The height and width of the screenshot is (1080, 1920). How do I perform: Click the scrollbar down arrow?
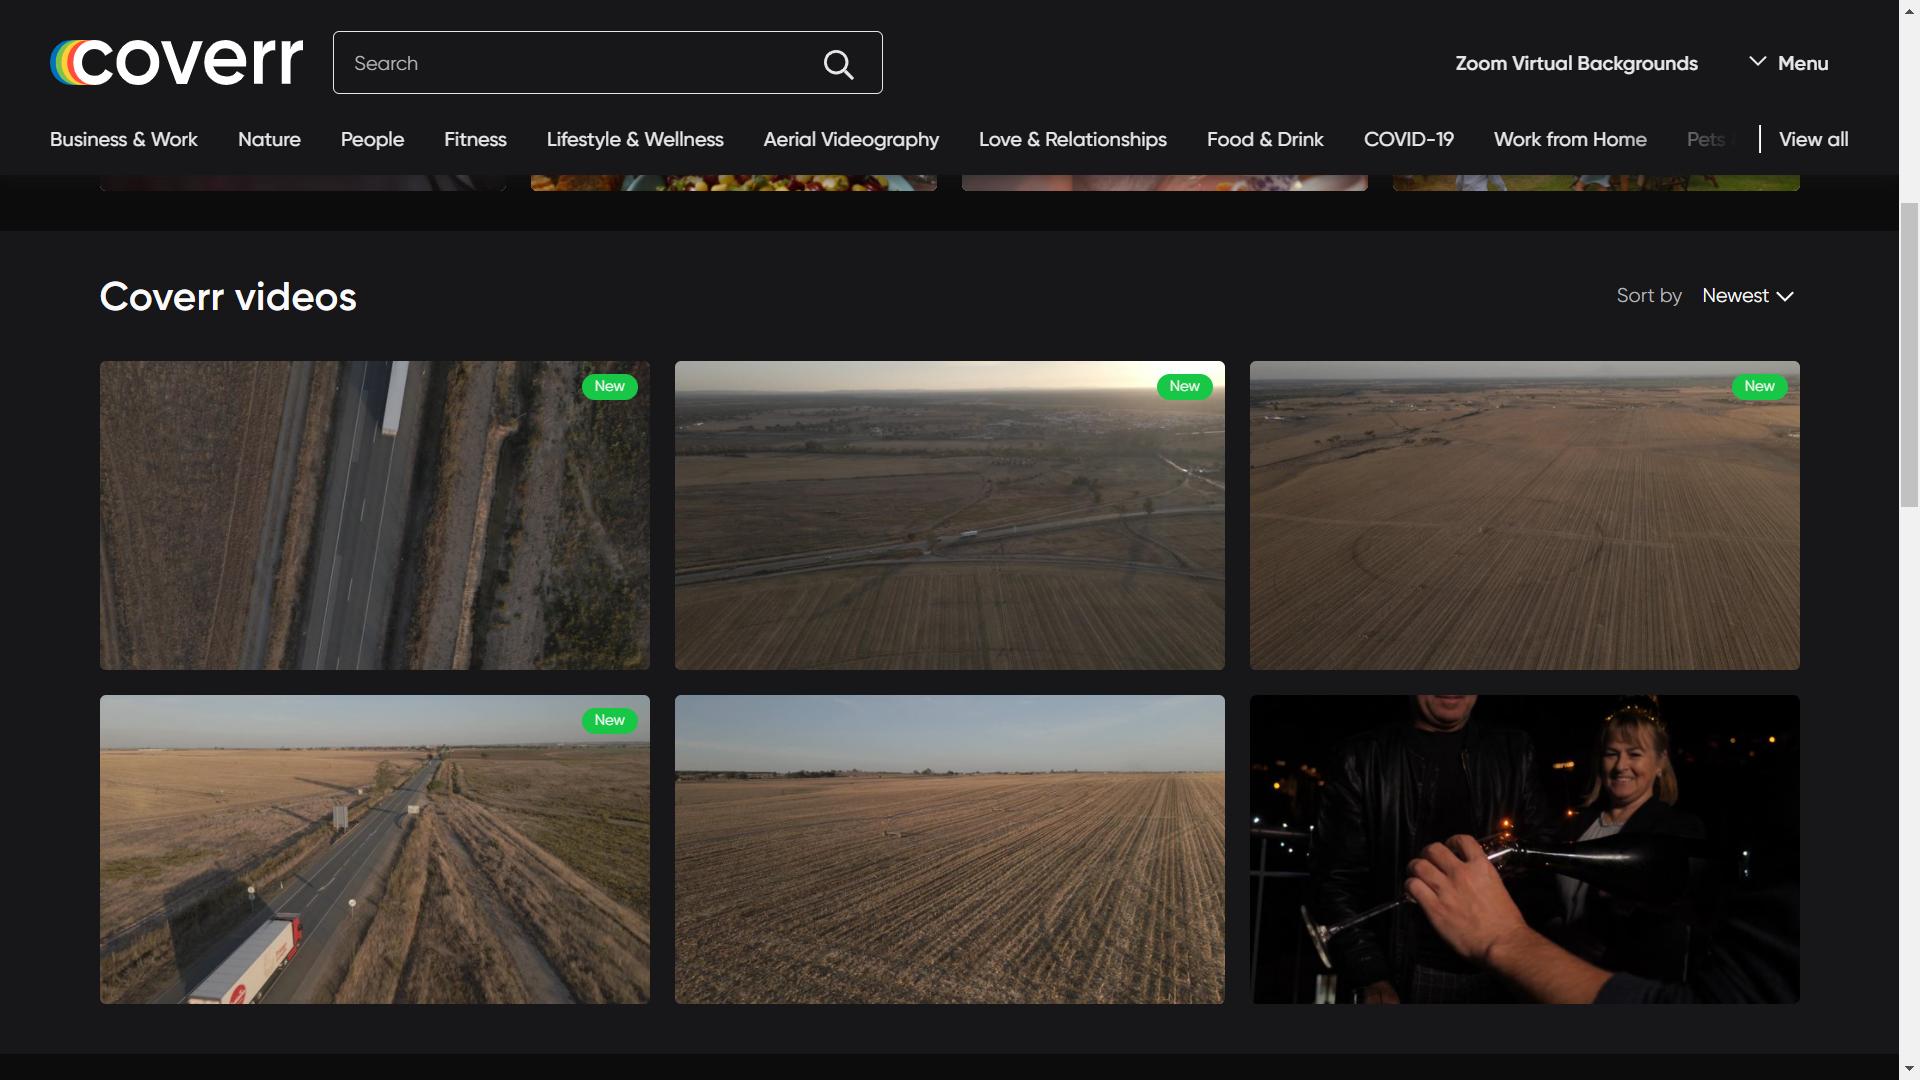coord(1909,1070)
